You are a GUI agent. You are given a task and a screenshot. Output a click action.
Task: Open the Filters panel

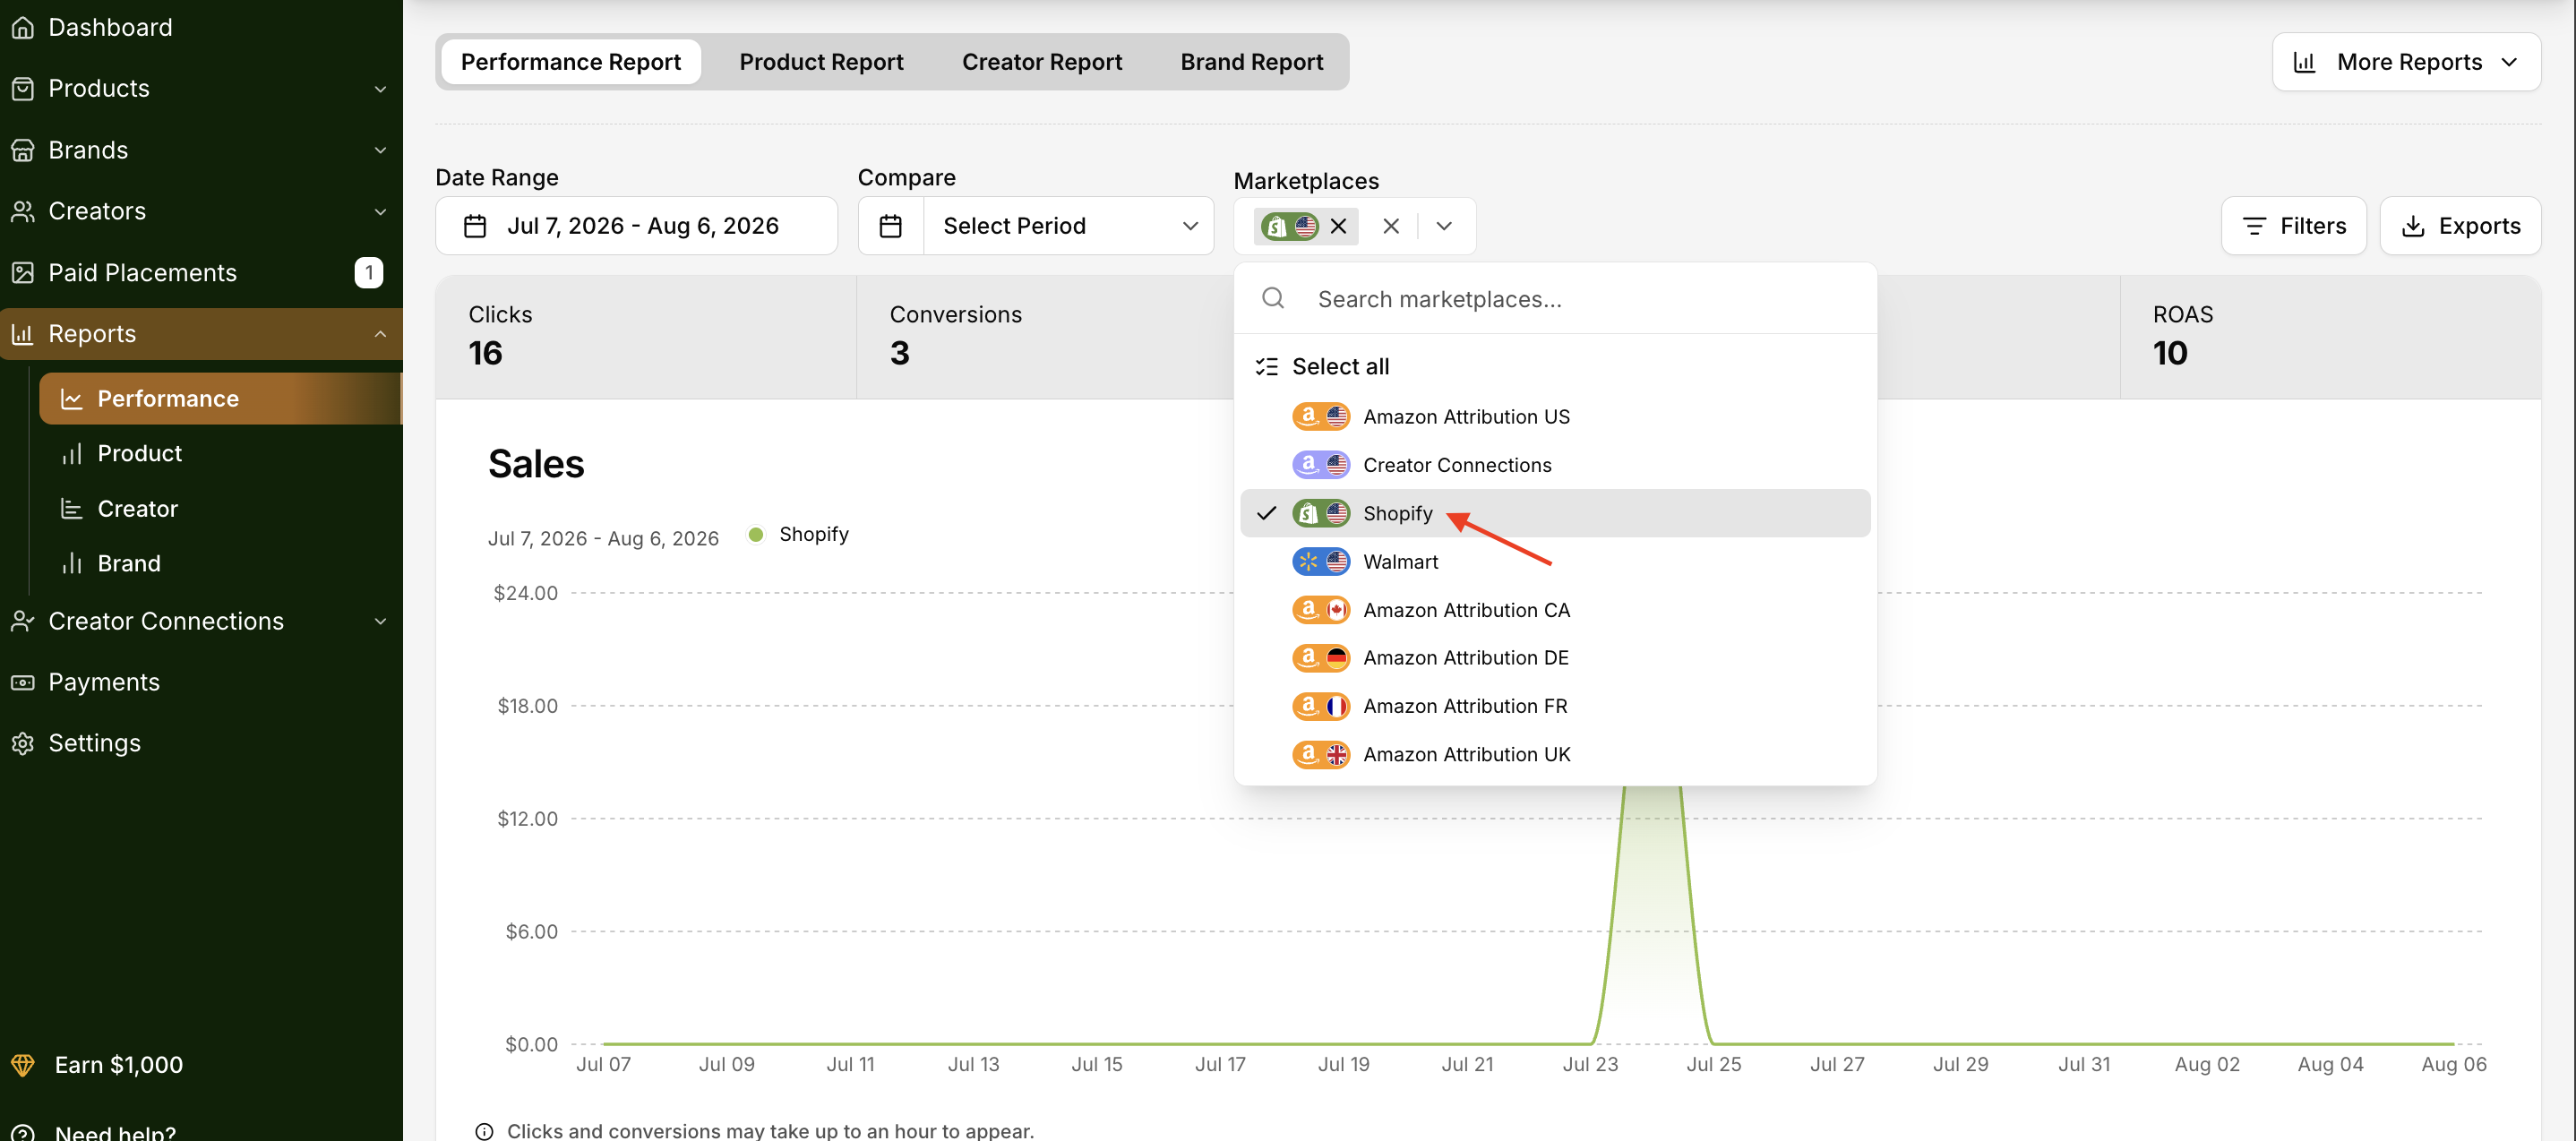pos(2294,226)
